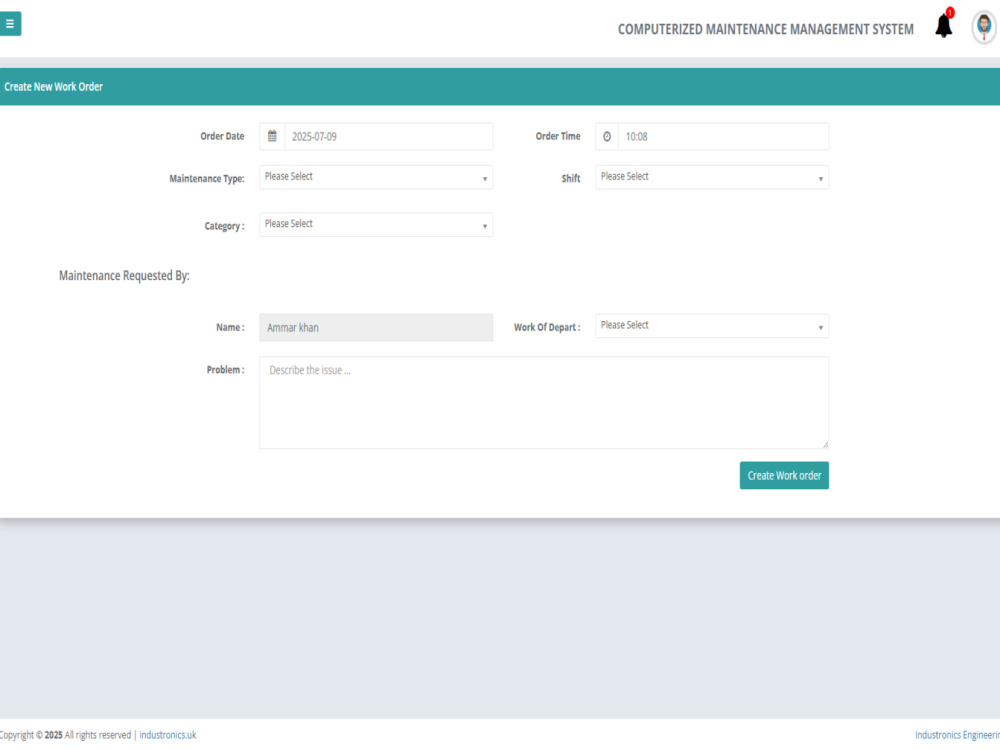This screenshot has width=1000, height=750.
Task: Open the Shift dropdown
Action: 712,177
